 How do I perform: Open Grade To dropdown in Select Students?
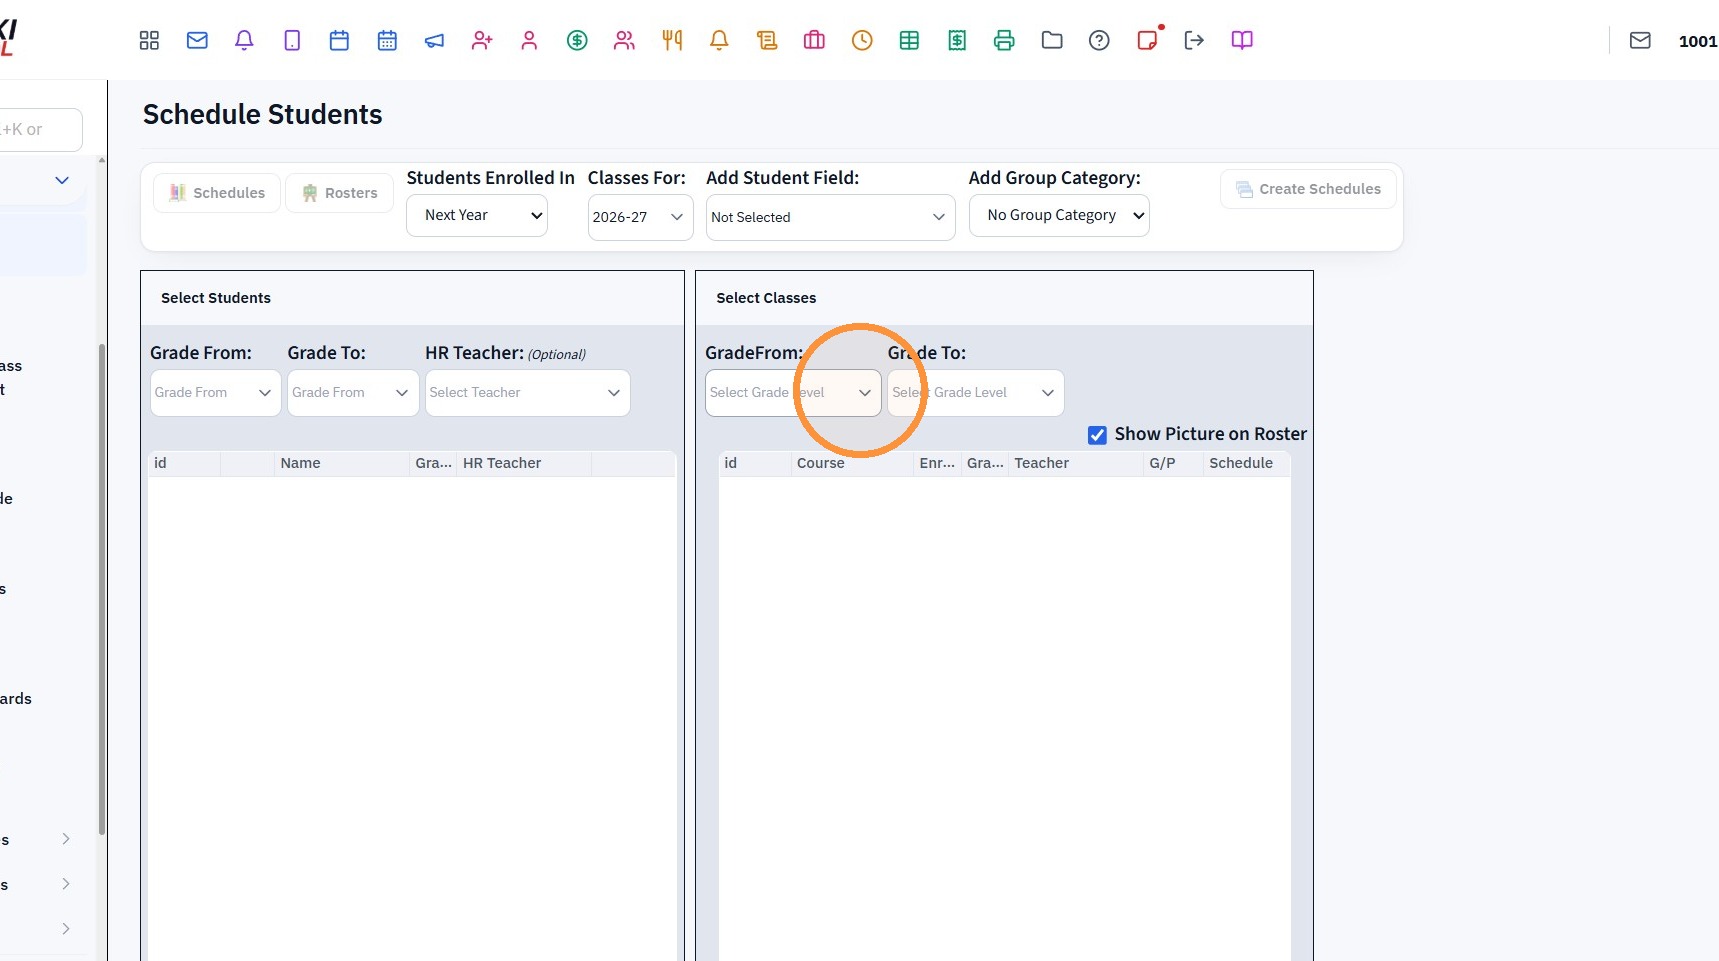click(353, 393)
